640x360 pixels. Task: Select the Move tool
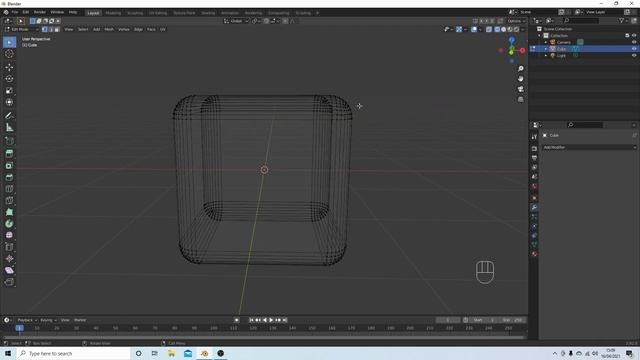point(9,67)
